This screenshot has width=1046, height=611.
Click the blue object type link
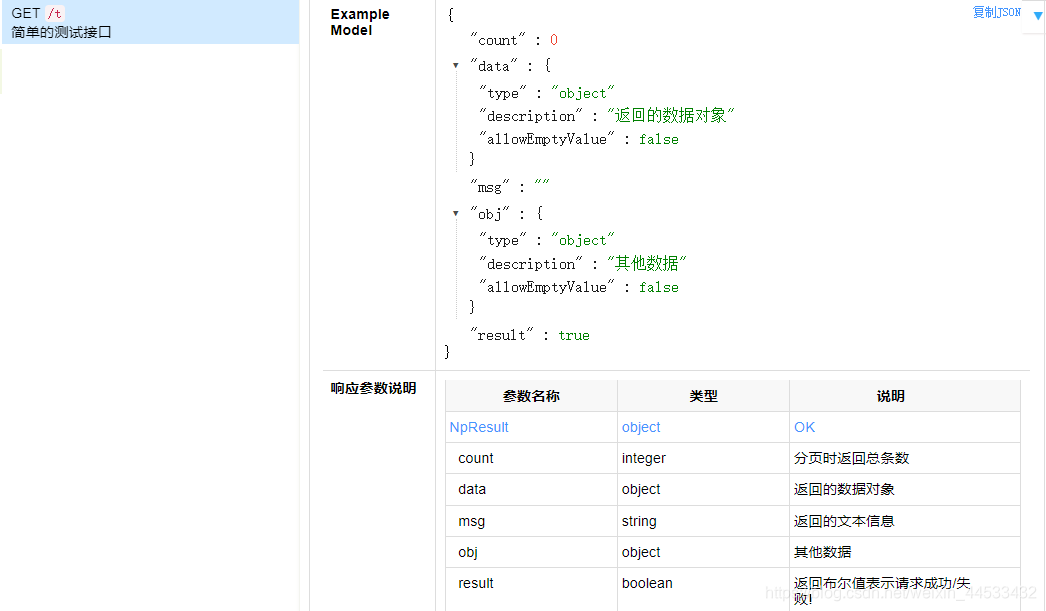[x=641, y=427]
